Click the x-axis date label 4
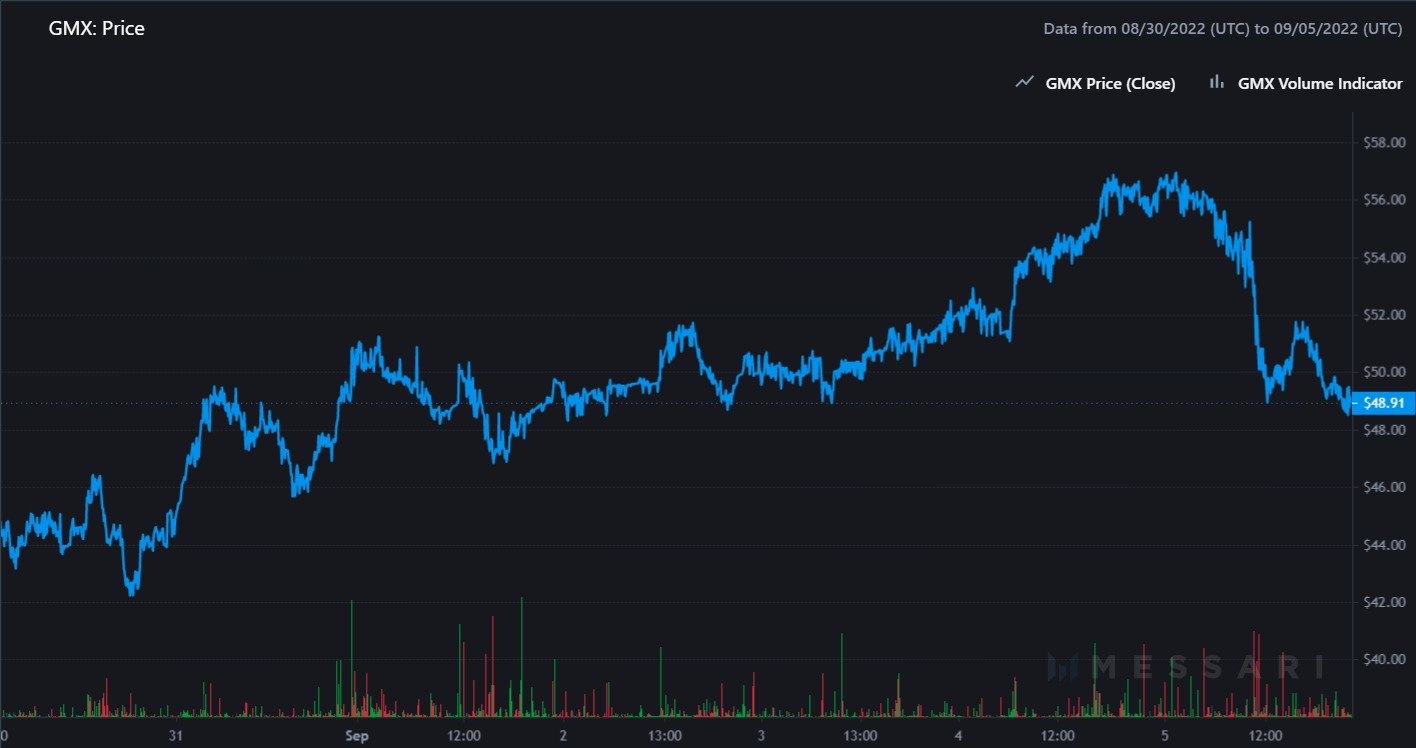 point(959,736)
